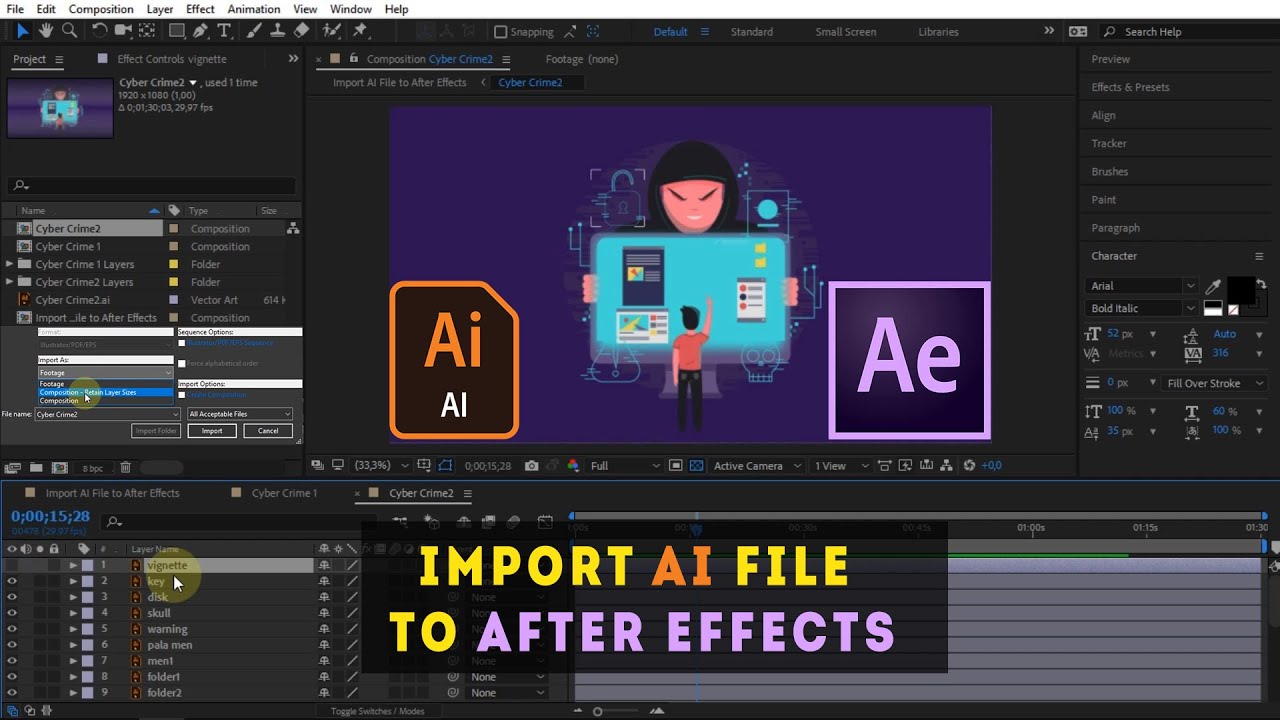Hide the key layer with eye toggle
Viewport: 1280px width, 720px height.
pos(12,581)
